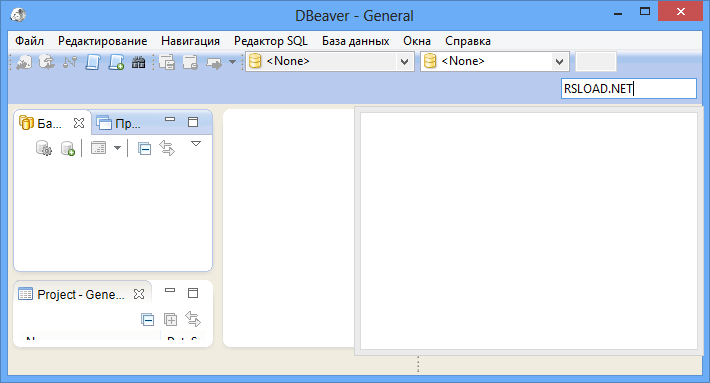Expand all in Project panel
Image resolution: width=710 pixels, height=383 pixels.
tap(170, 320)
